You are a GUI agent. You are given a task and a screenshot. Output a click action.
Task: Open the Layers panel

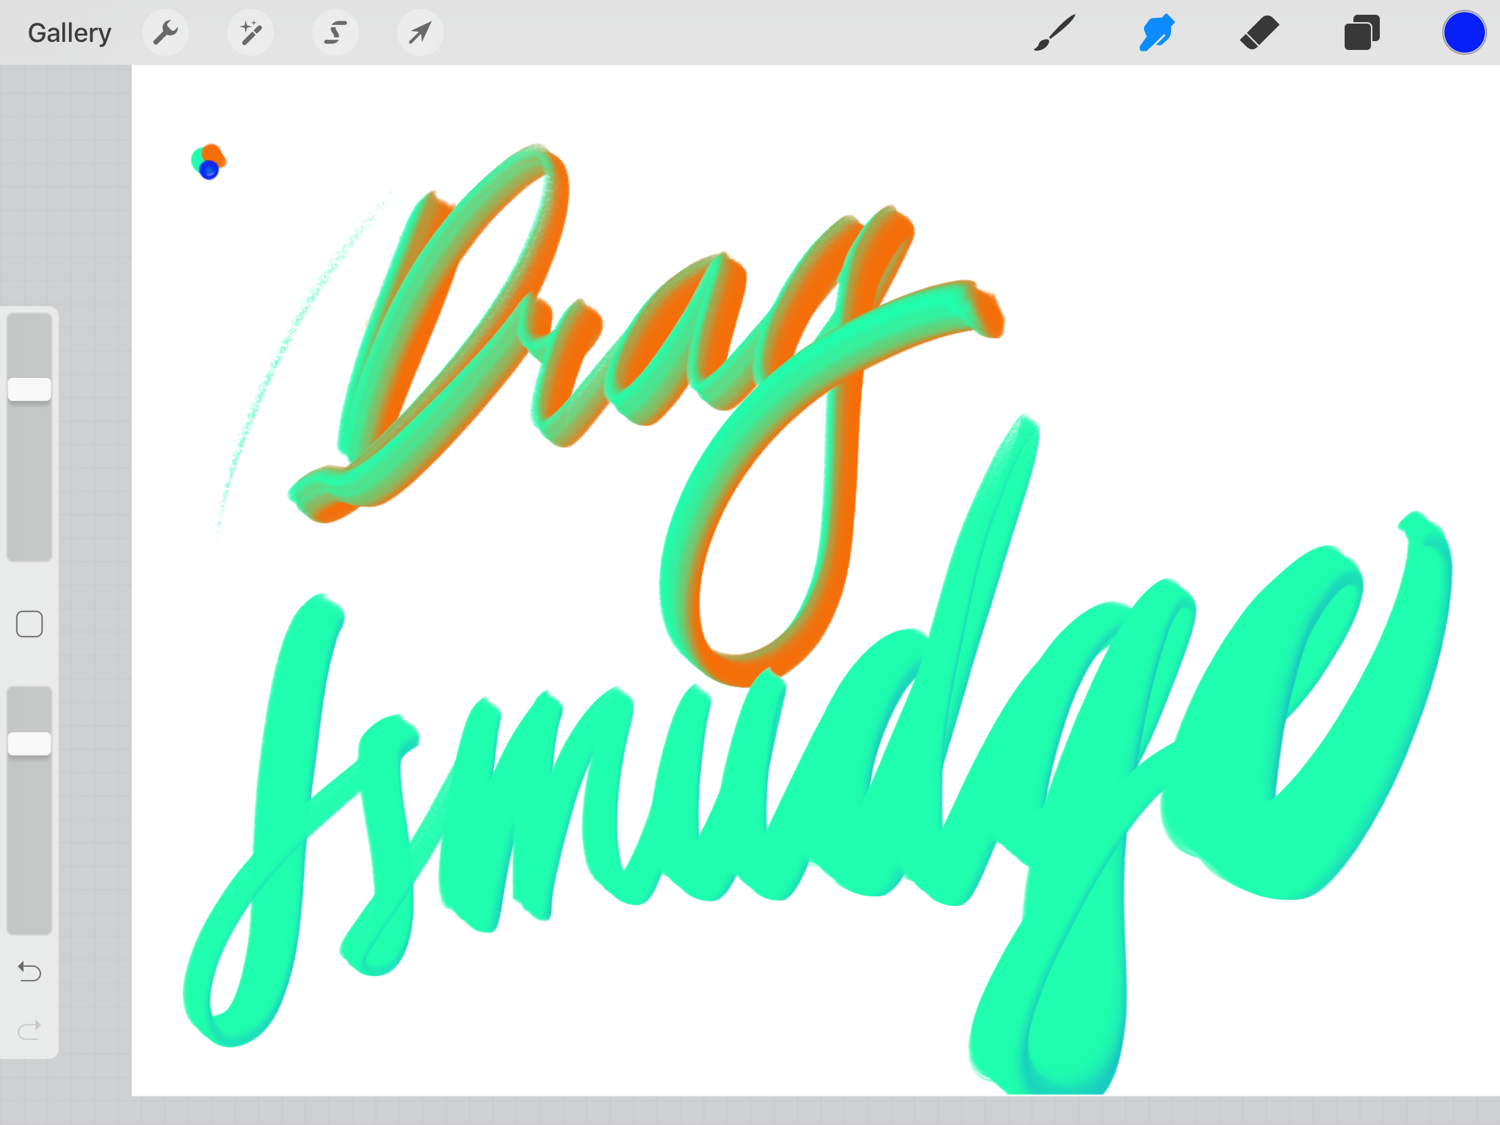1361,33
